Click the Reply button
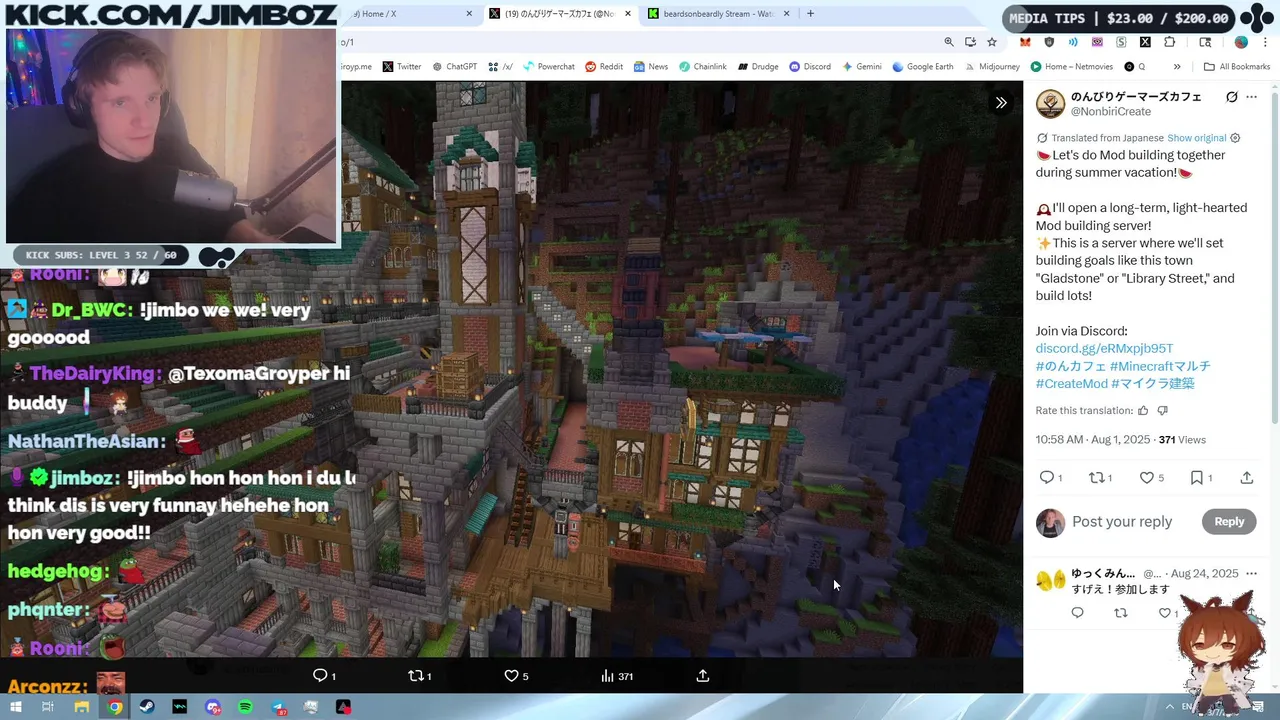 point(1229,521)
